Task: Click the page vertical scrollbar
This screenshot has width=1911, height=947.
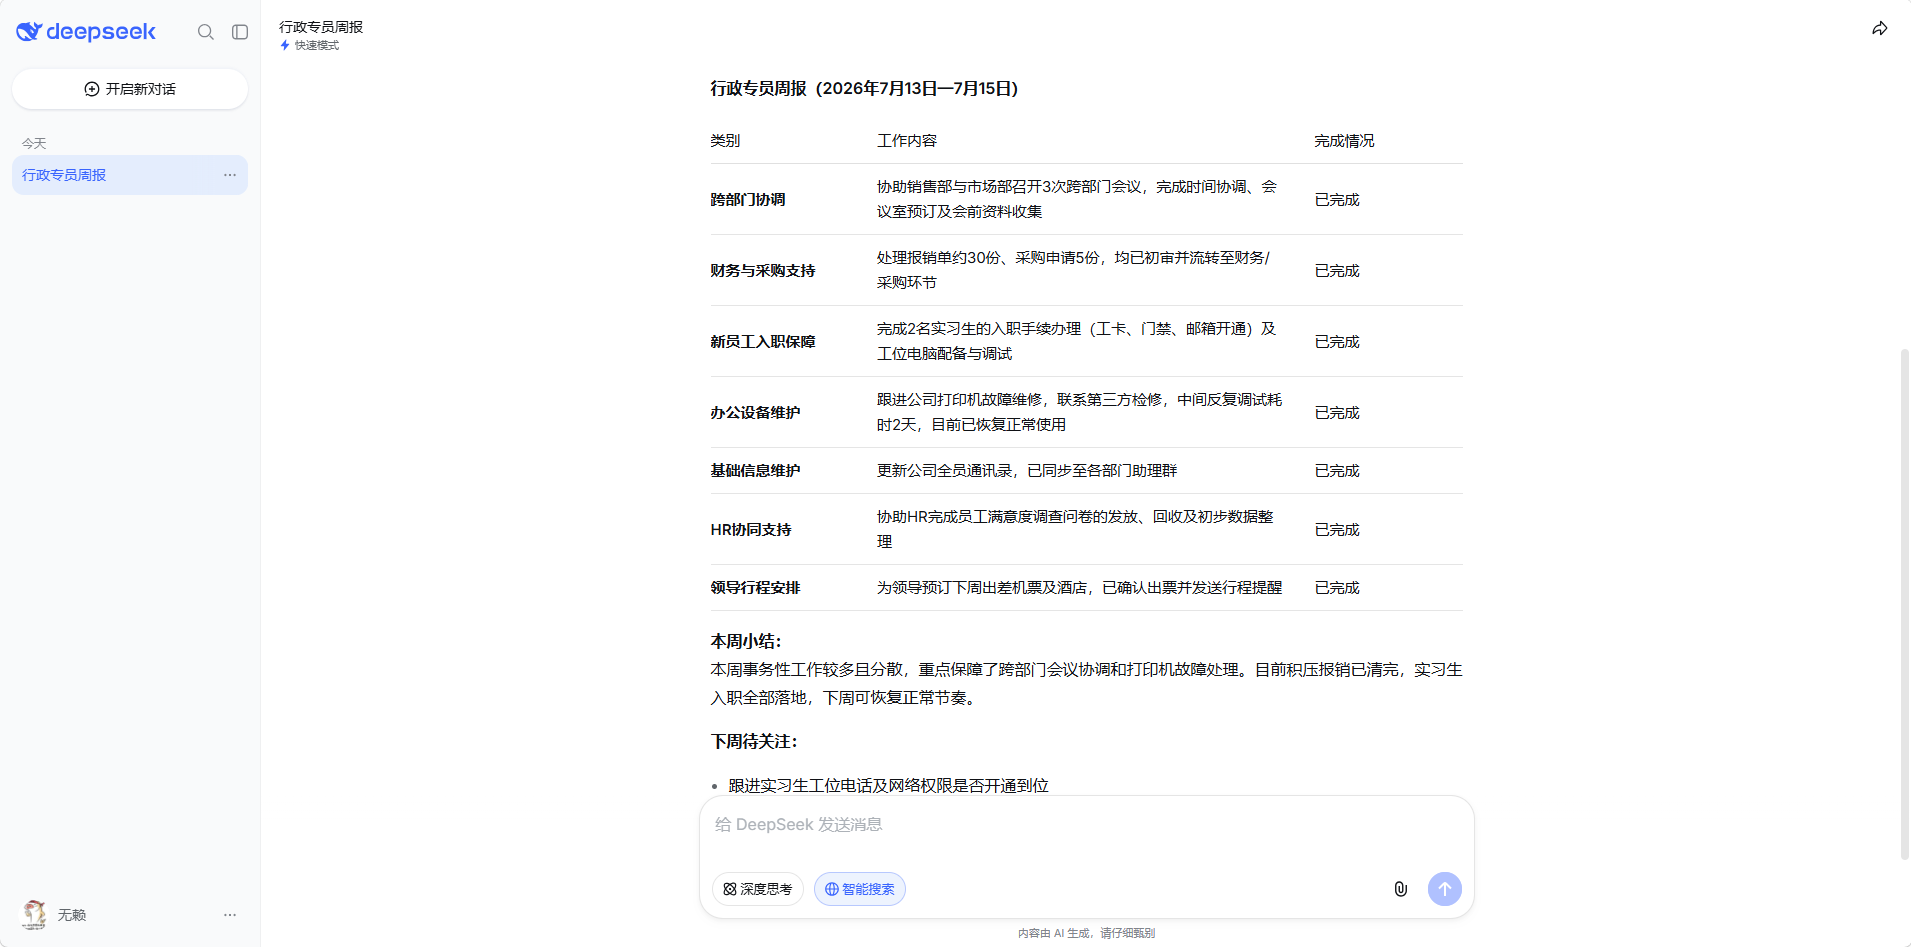Action: [x=1904, y=604]
